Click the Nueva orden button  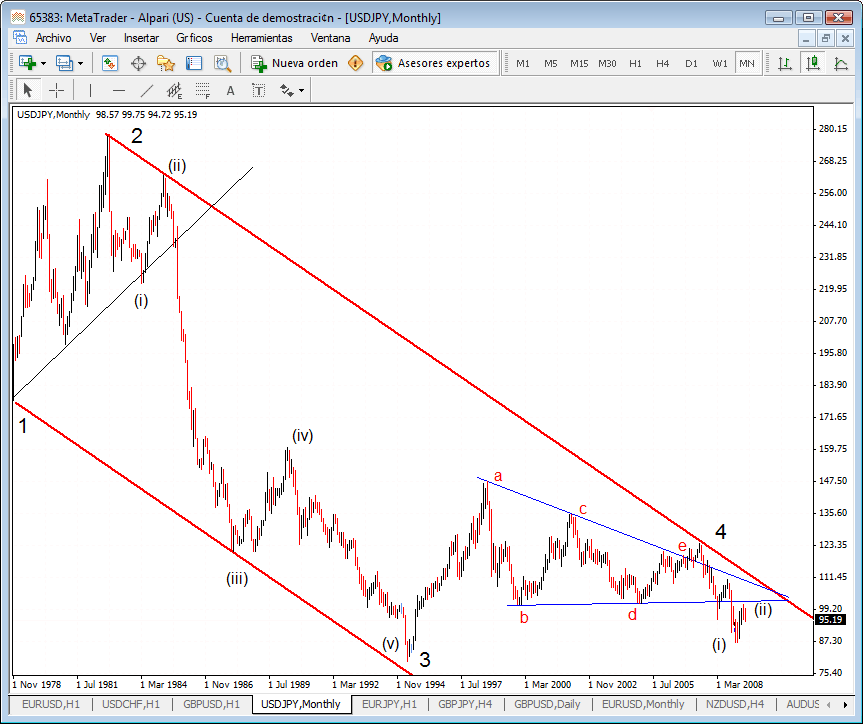click(294, 63)
